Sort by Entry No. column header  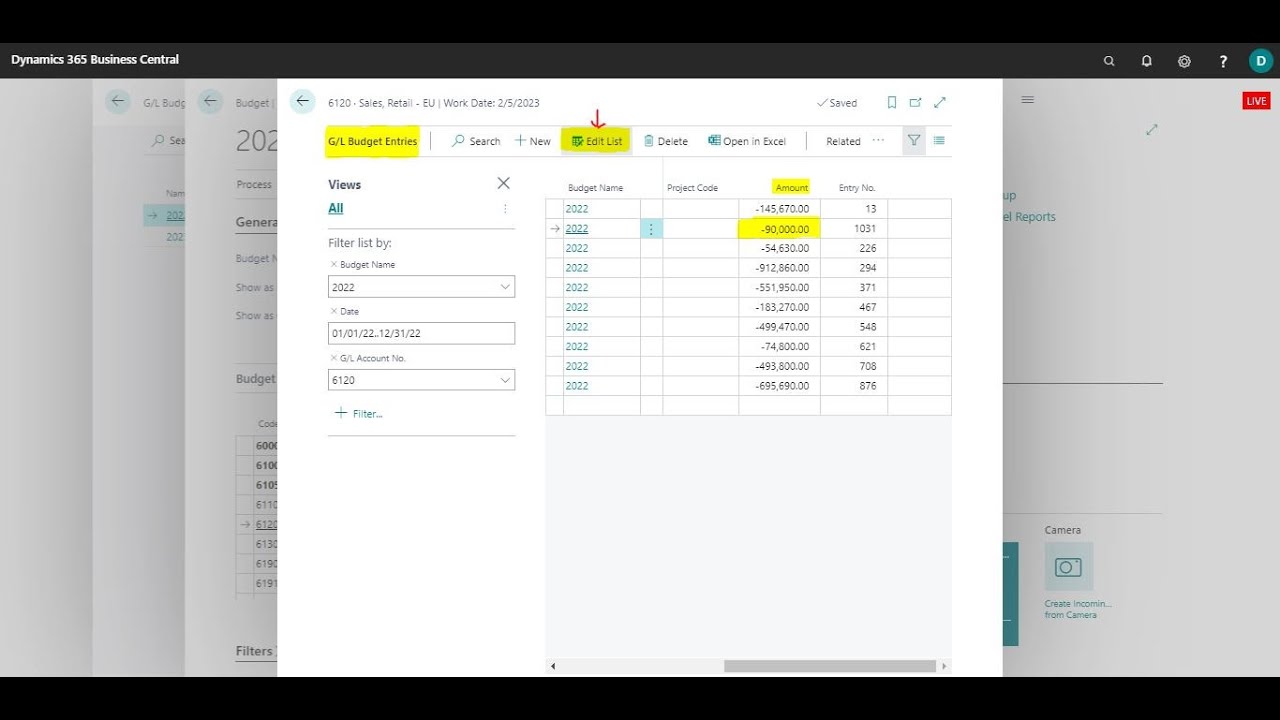857,188
